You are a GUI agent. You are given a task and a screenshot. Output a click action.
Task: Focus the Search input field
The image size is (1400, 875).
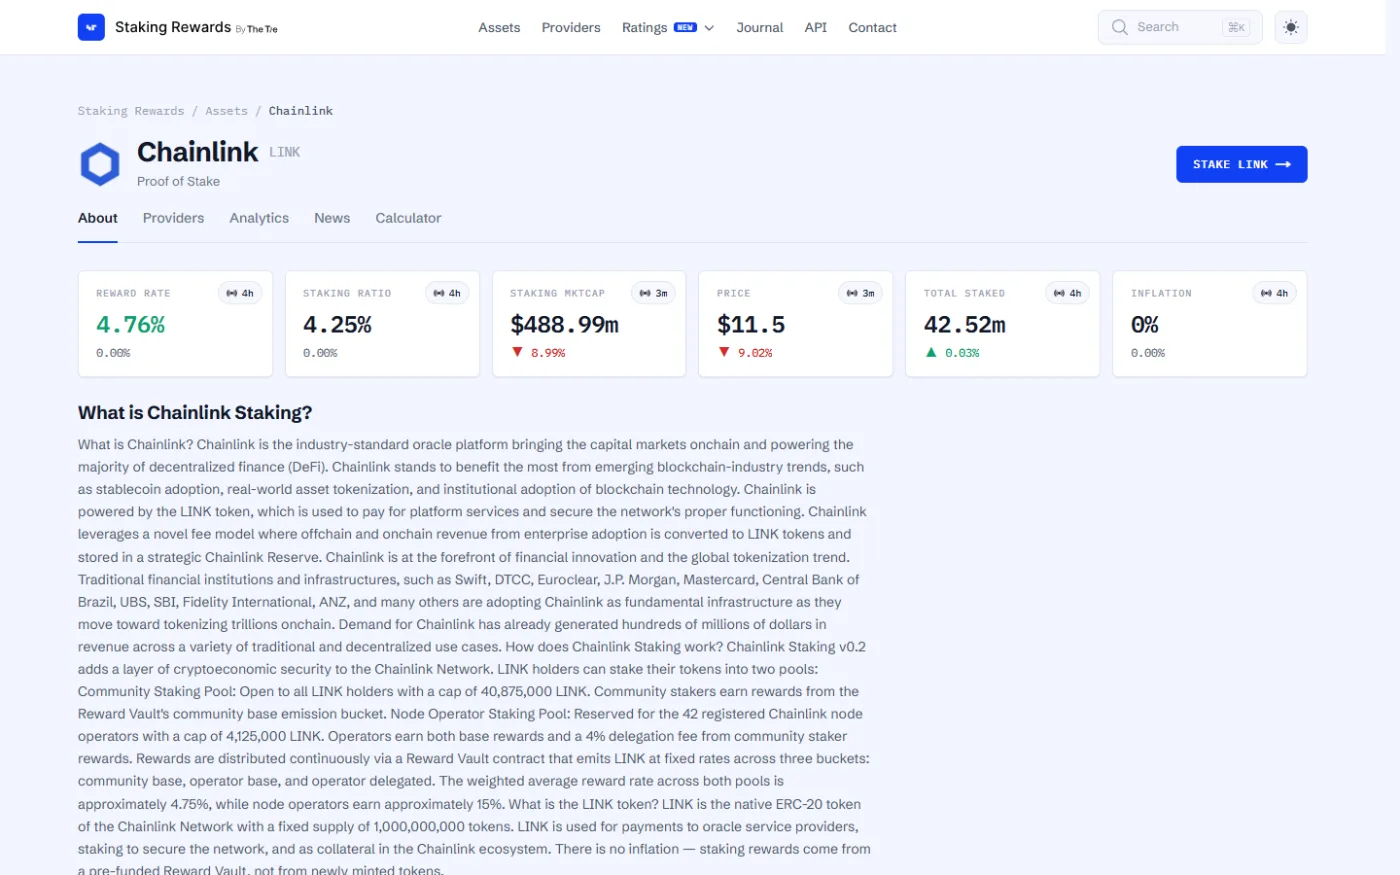(x=1180, y=27)
